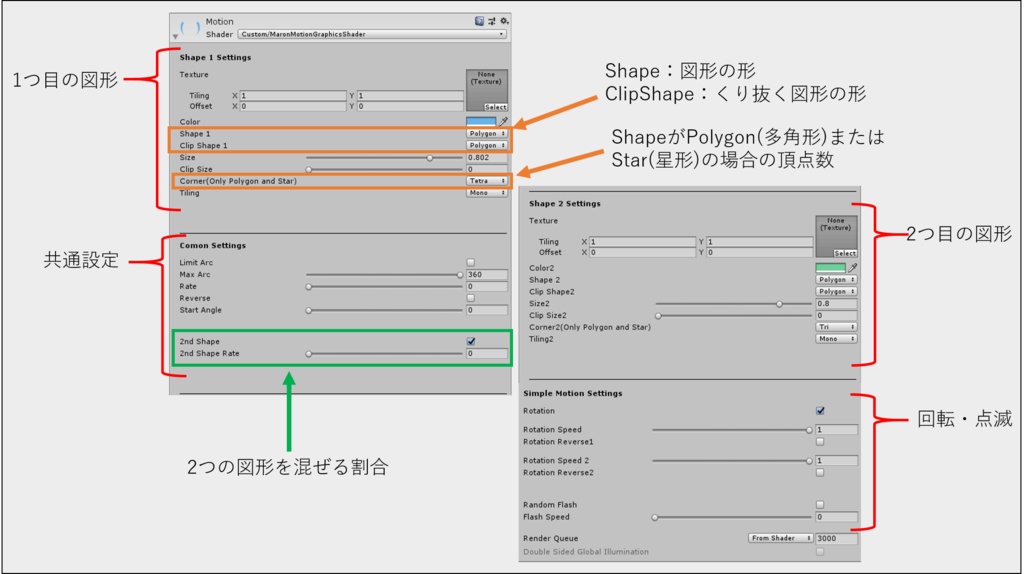Open Shader dropdown Custom/MaronMotionGraphicsShader
The width and height of the screenshot is (1024, 574).
click(372, 34)
